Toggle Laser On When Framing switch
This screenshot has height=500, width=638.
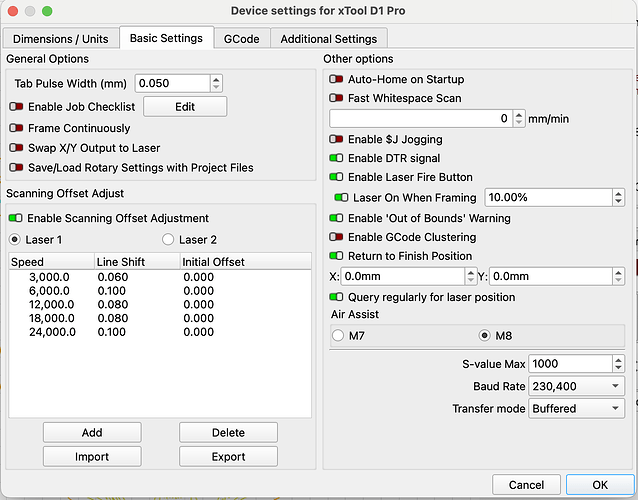(x=341, y=197)
